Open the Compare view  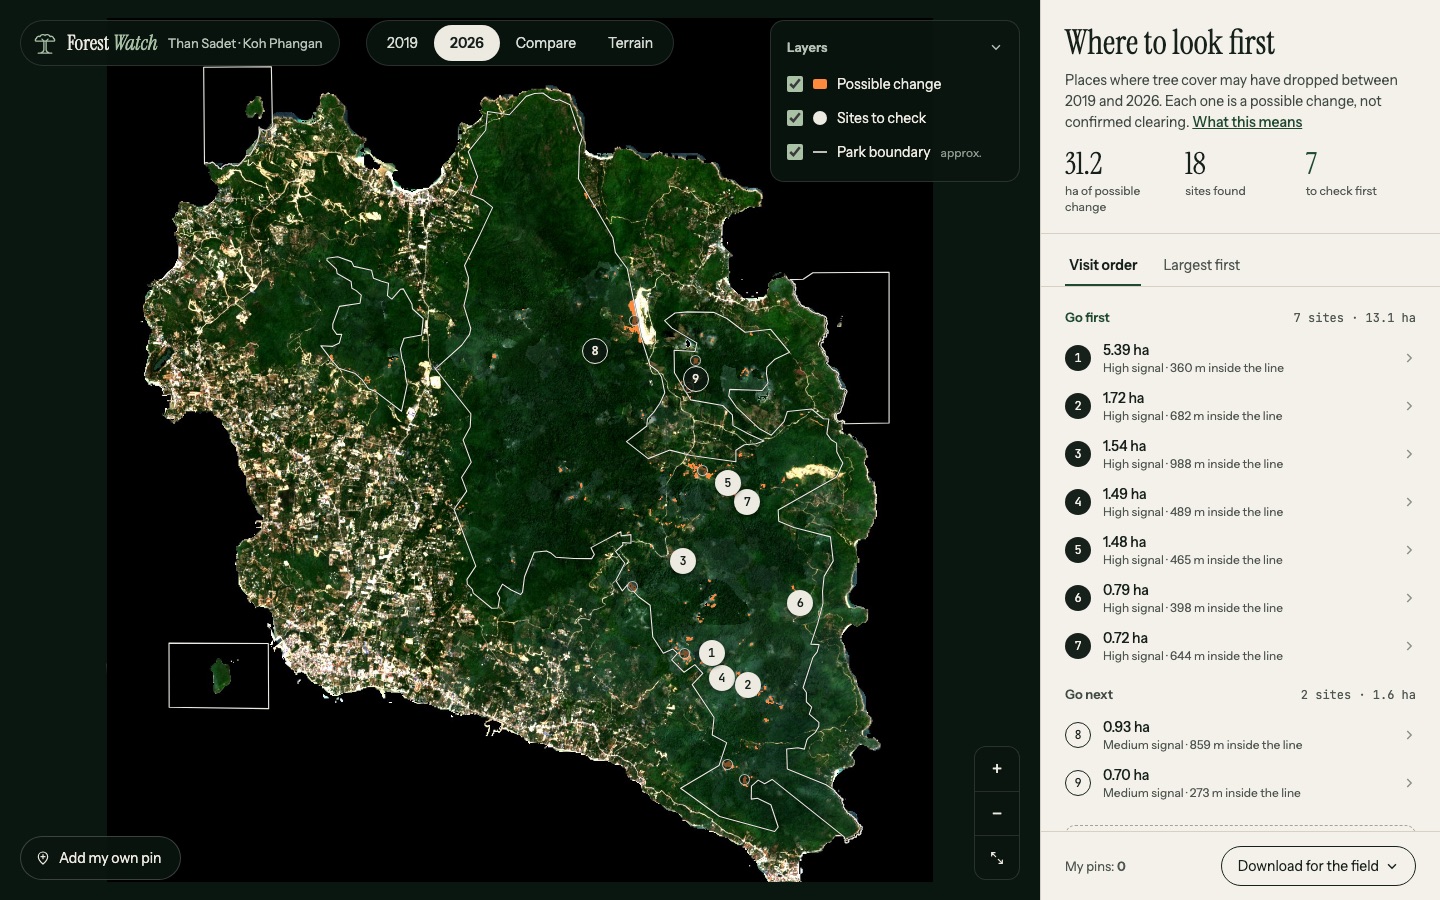546,43
